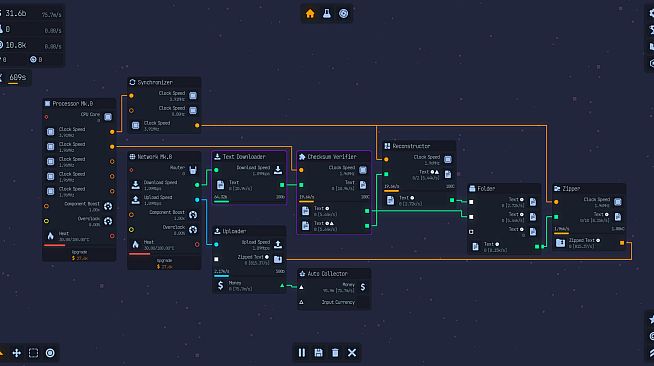Click Checksum Verifier's orange progress bar
The width and height of the screenshot is (654, 366).
point(307,201)
